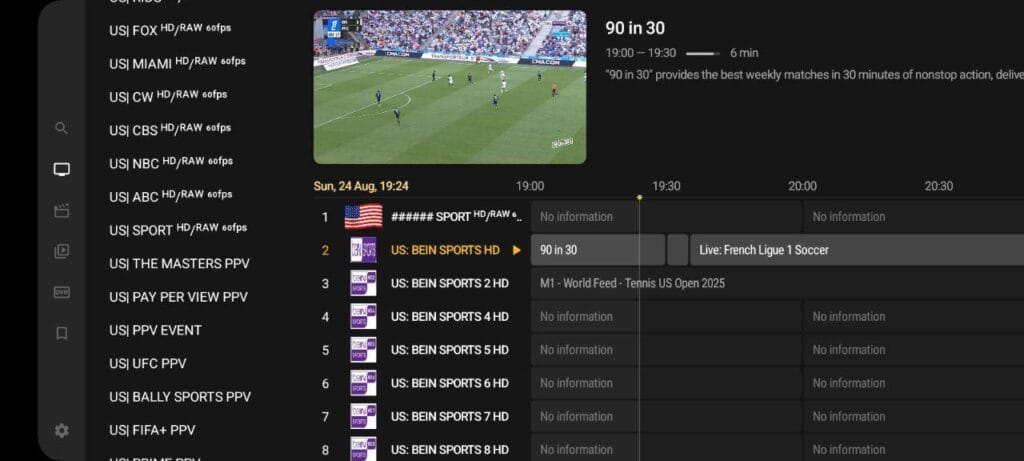Click the '90 in 30' program title heading
The image size is (1024, 461).
click(x=635, y=28)
